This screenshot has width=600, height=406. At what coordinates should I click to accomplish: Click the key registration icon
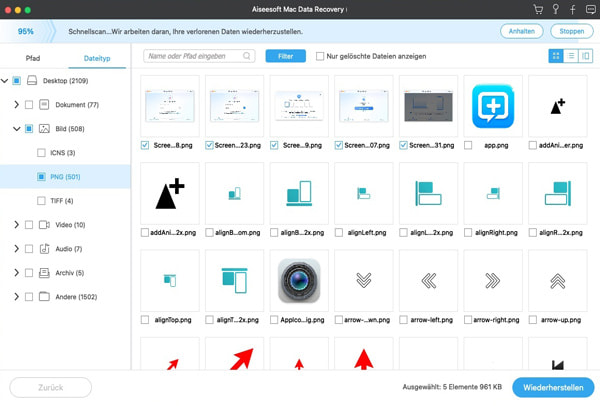(x=556, y=10)
